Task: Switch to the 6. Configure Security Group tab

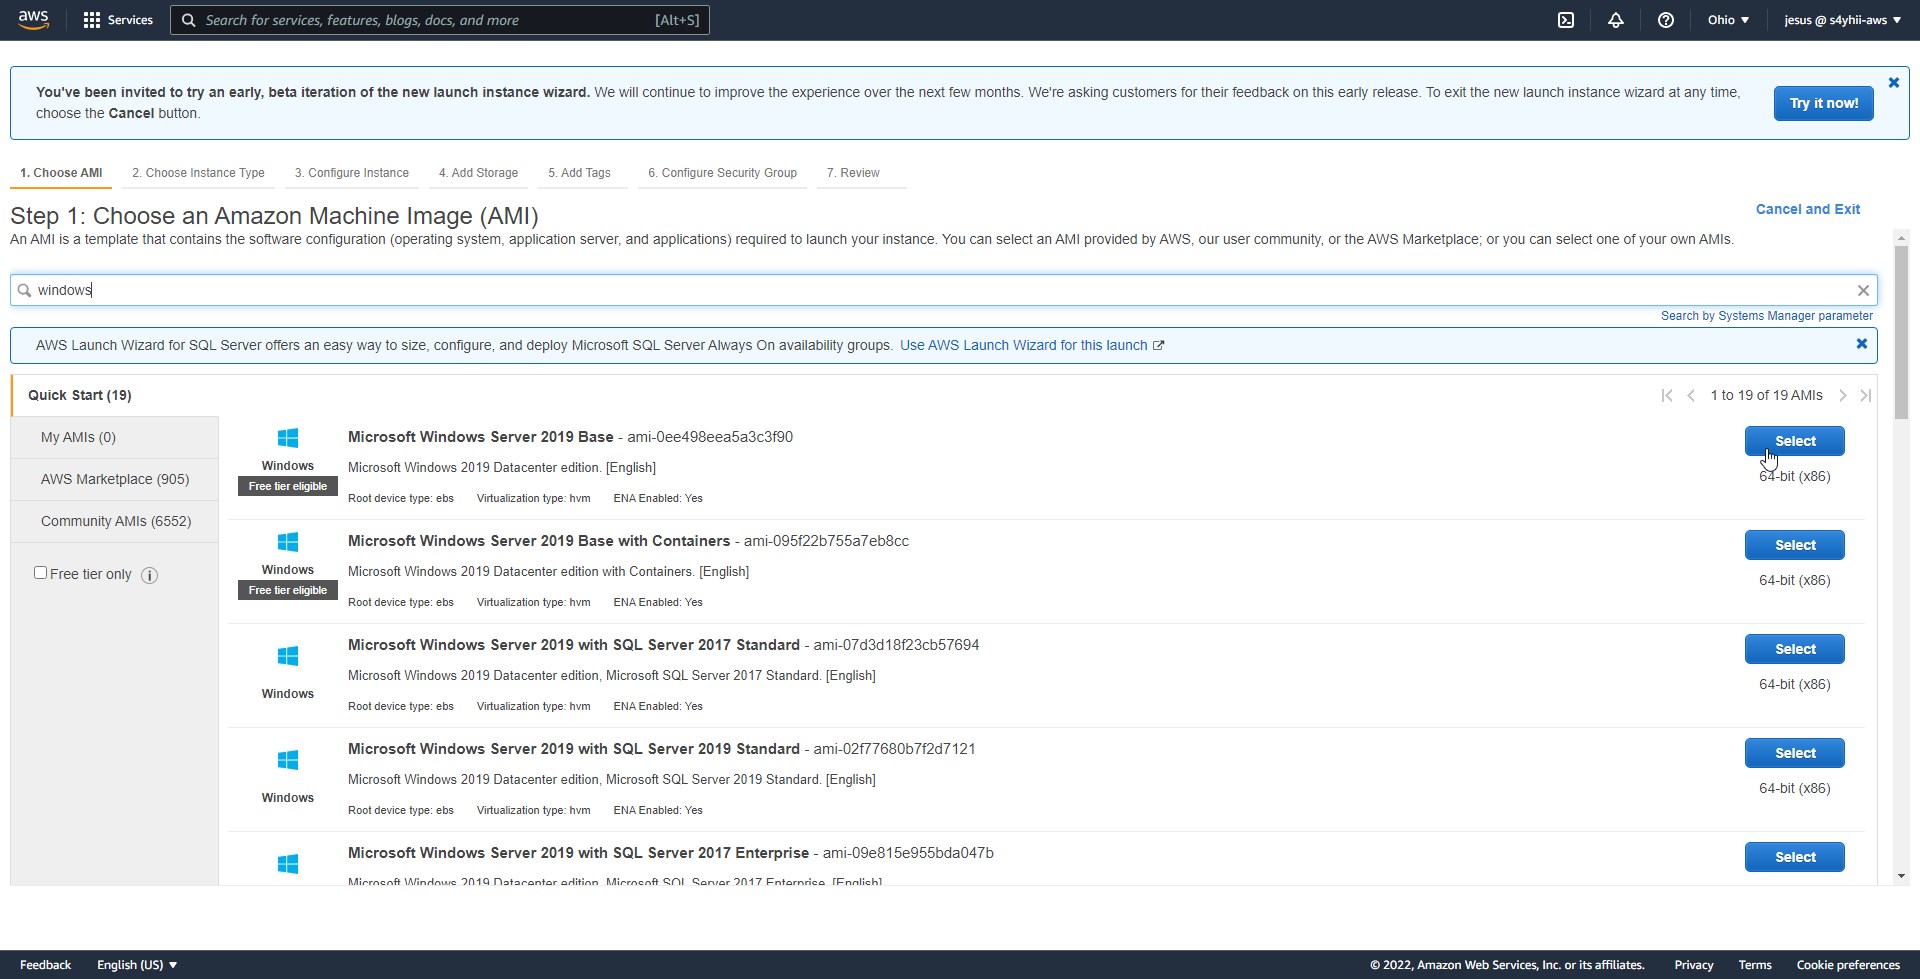Action: 722,173
